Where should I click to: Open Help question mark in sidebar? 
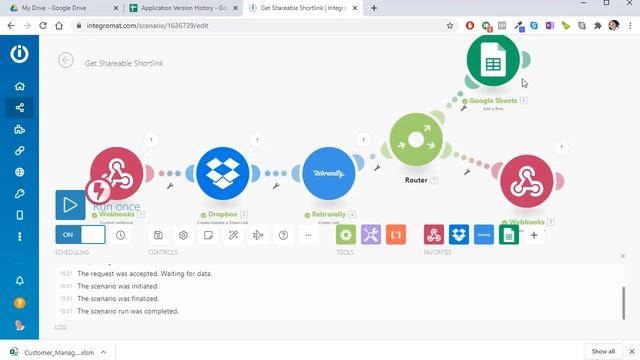pos(20,303)
